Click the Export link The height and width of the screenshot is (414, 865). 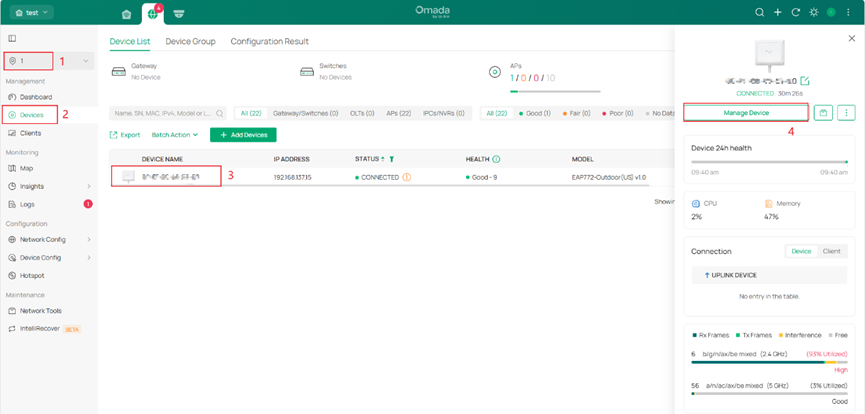125,135
